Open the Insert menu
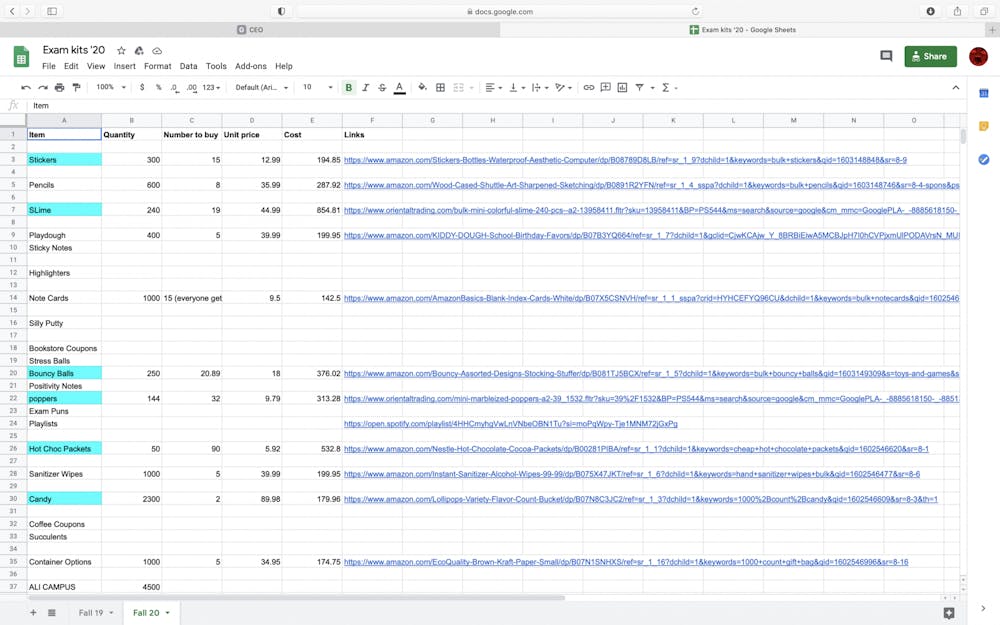Viewport: 1000px width, 625px height. (x=124, y=67)
